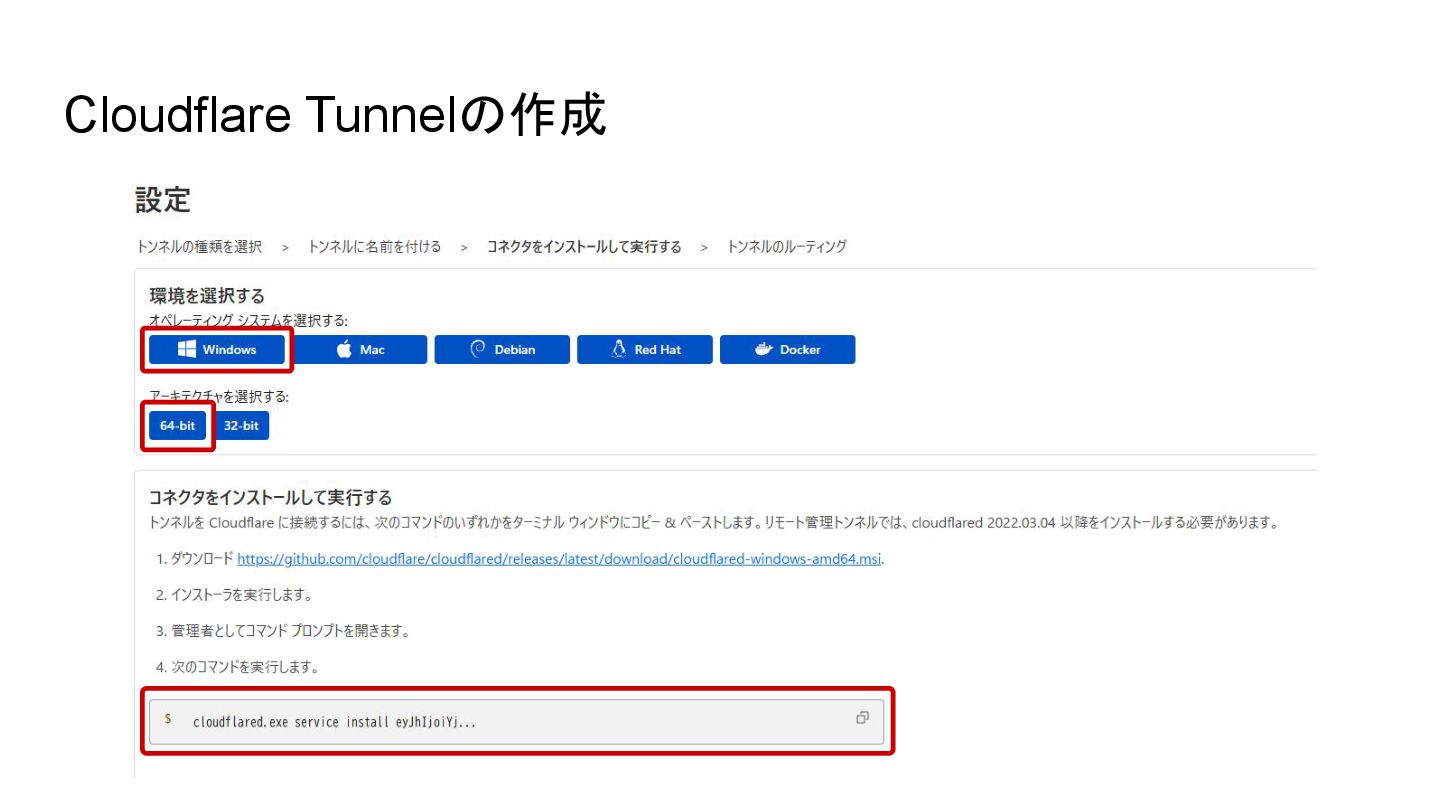
Task: Open the トンネルに名前を付ける breadcrumb step
Action: pyautogui.click(x=374, y=246)
